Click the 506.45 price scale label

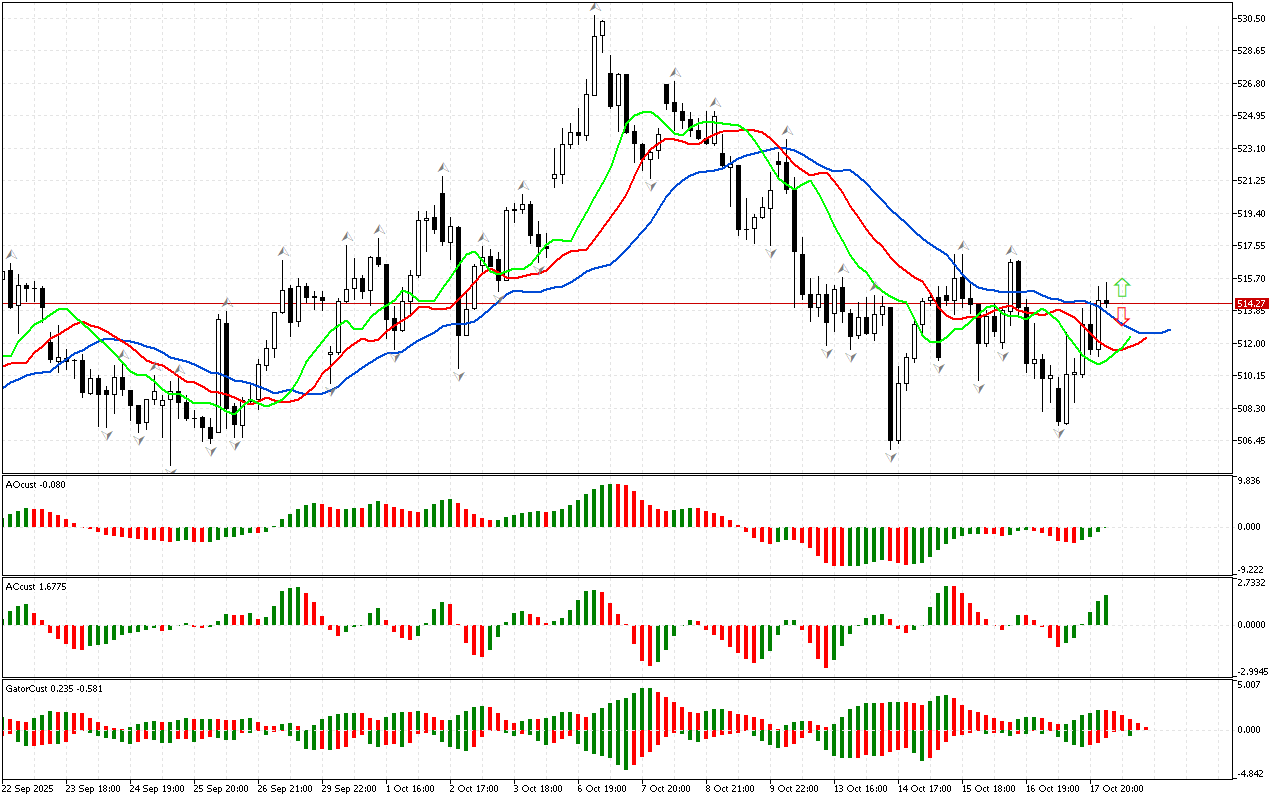1252,441
